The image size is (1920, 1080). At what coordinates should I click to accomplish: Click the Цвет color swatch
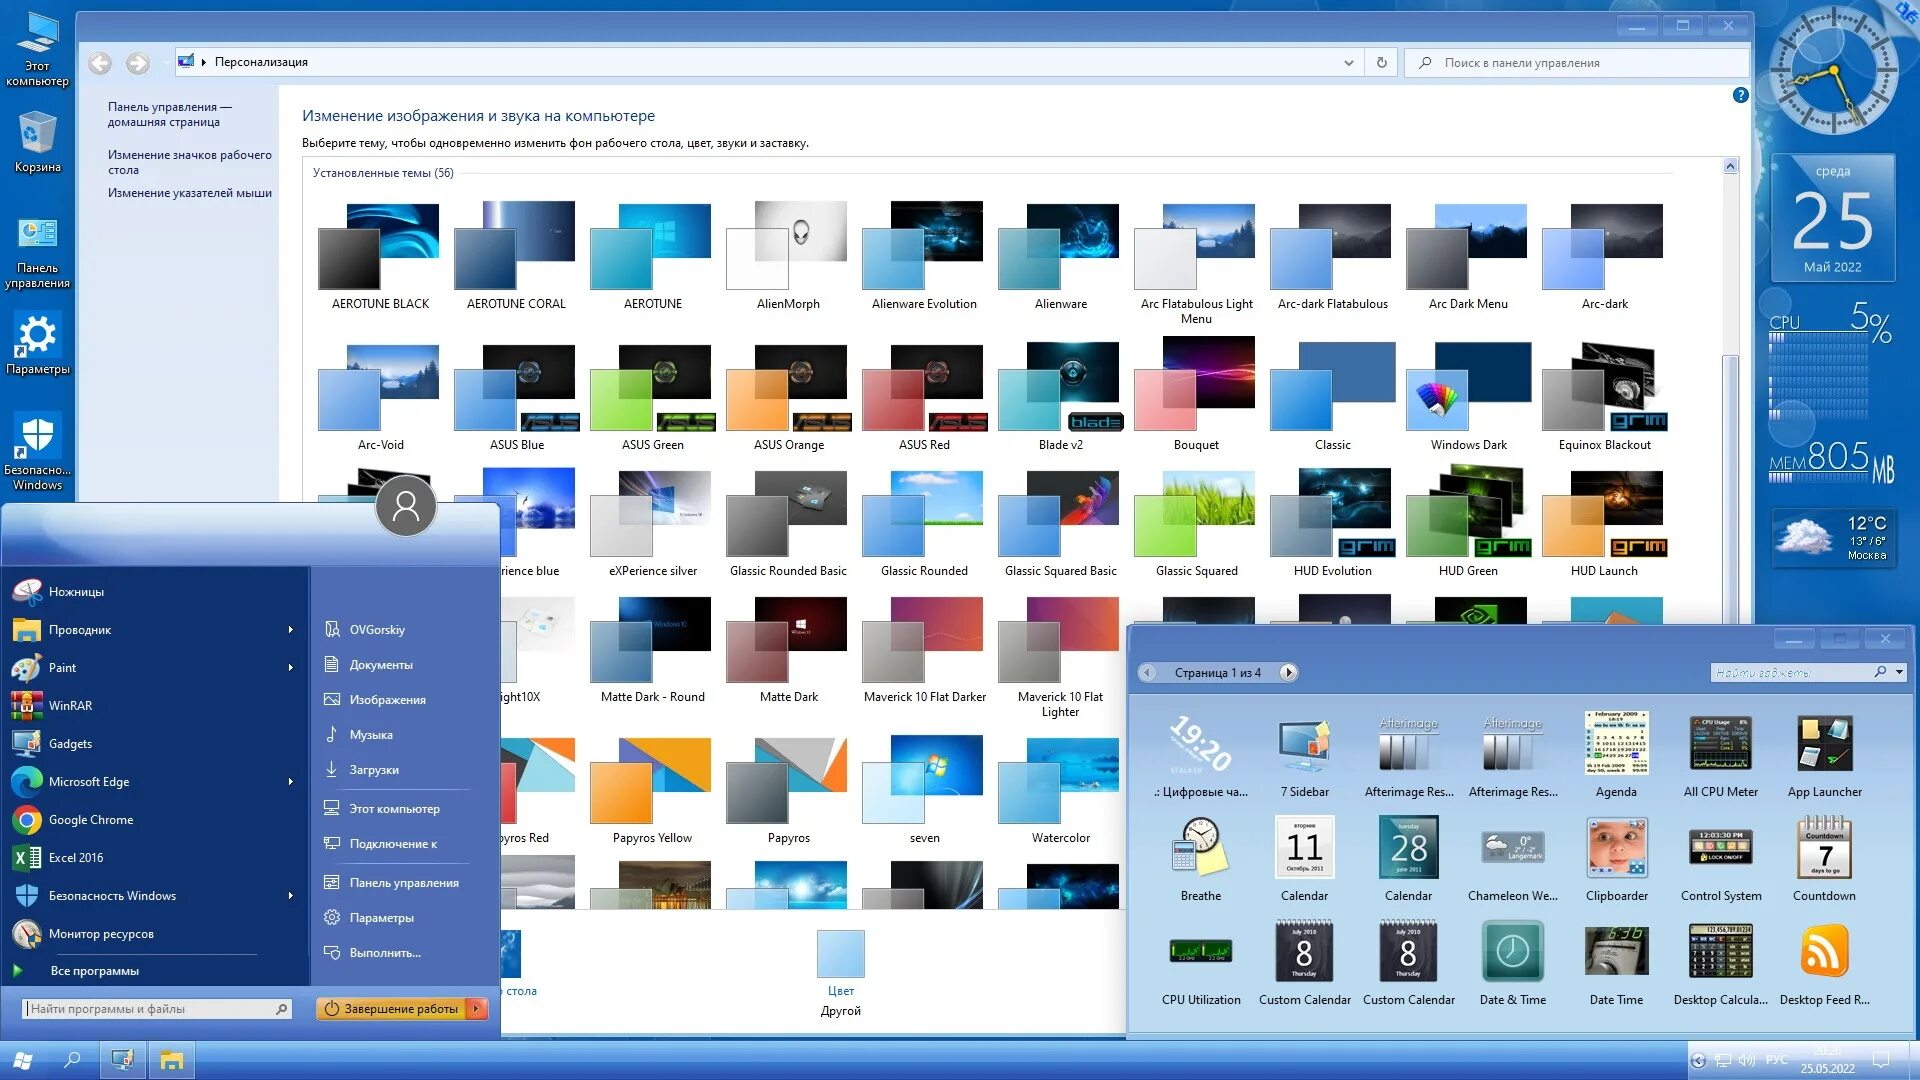pos(840,954)
